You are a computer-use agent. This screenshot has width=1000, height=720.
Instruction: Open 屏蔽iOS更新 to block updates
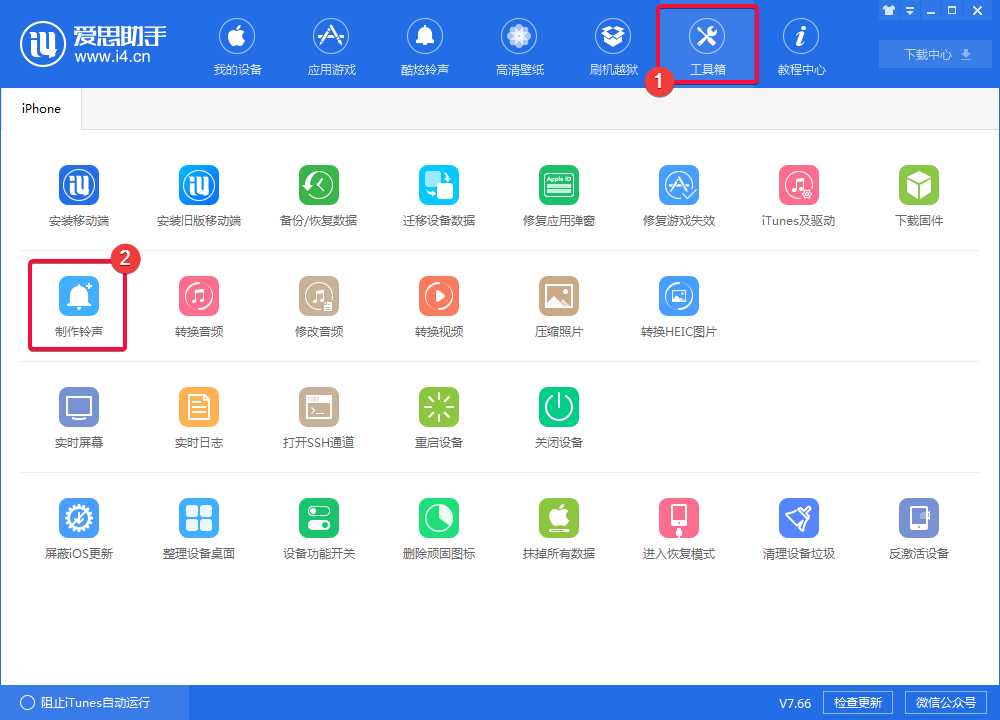[78, 518]
